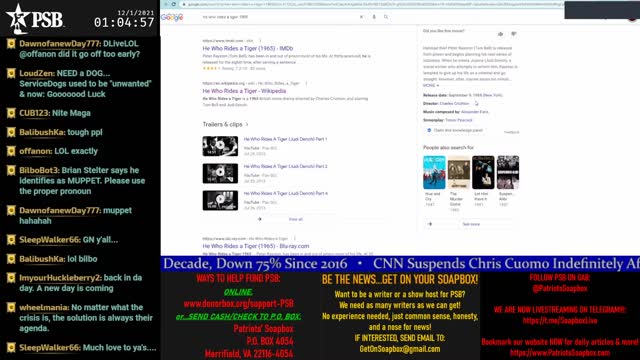Click the thumbs up icon for the movie
The image size is (640, 360).
tap(500, 34)
